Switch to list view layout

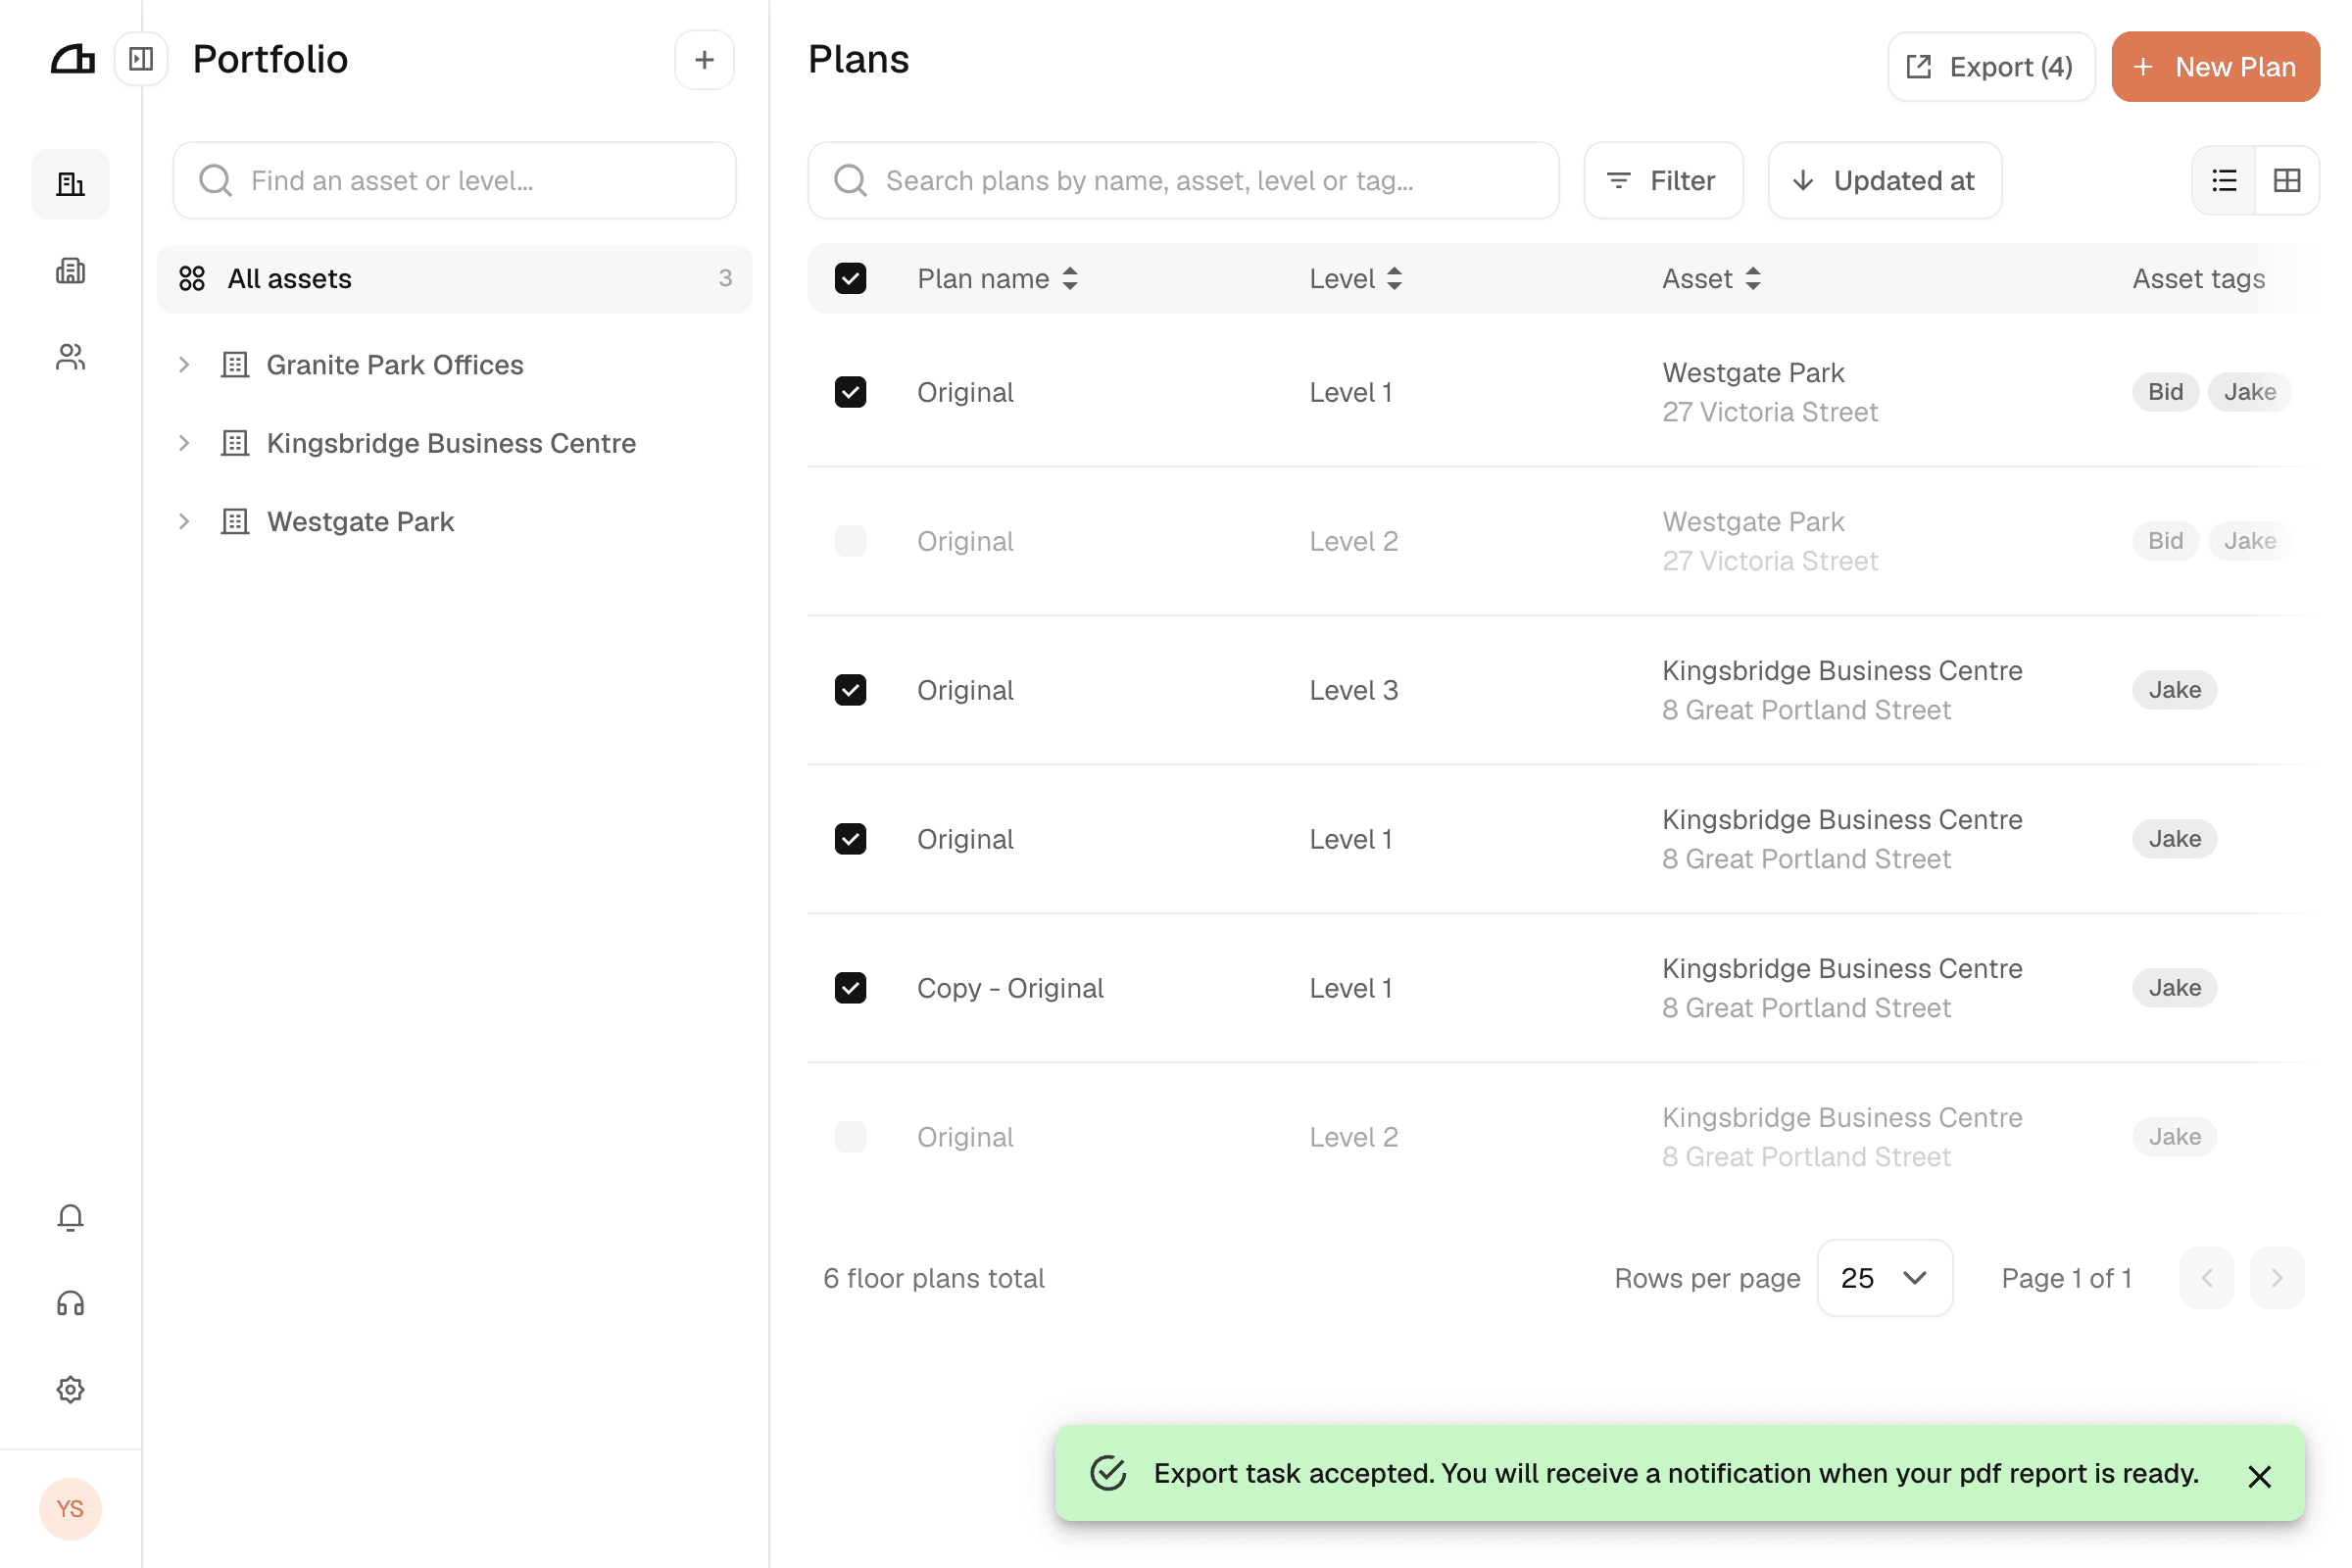pos(2224,180)
